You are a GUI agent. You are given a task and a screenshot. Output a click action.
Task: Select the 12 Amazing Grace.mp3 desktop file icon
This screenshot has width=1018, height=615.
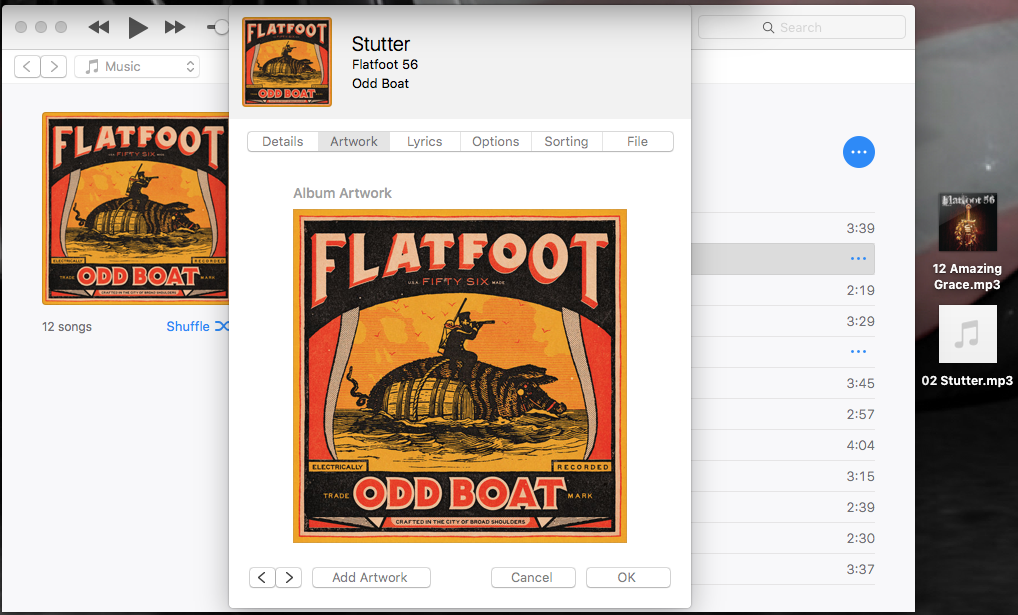click(967, 223)
